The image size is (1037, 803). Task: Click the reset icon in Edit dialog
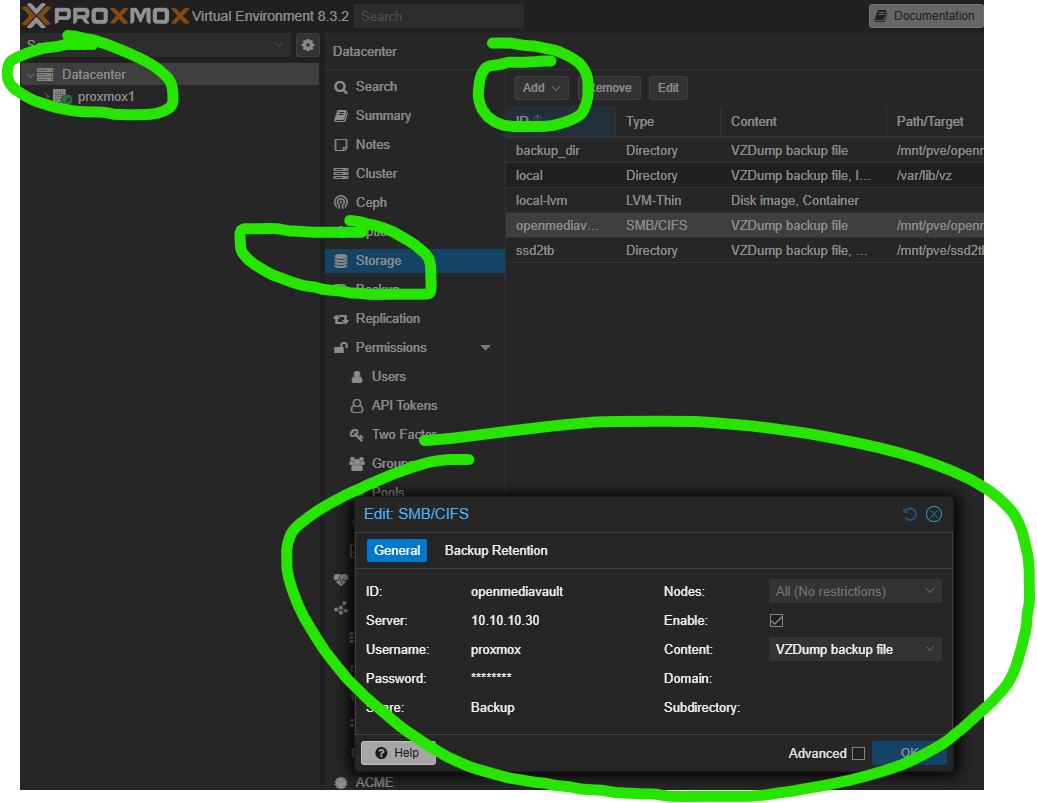(x=909, y=514)
